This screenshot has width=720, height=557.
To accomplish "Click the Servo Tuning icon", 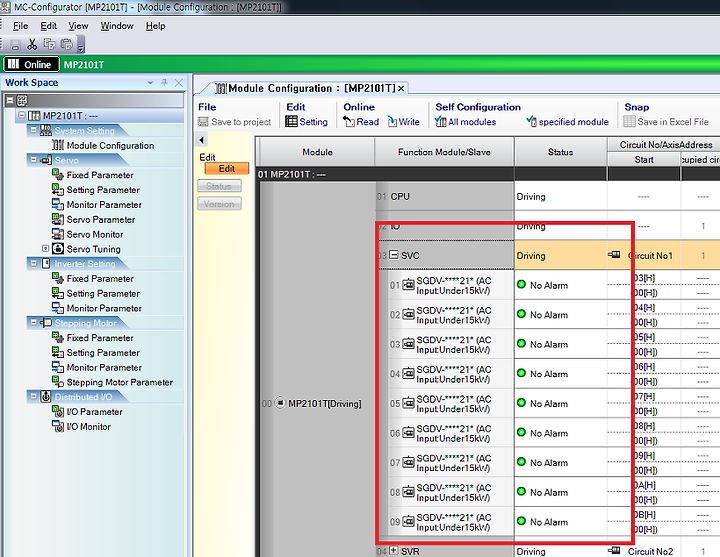I will [57, 248].
